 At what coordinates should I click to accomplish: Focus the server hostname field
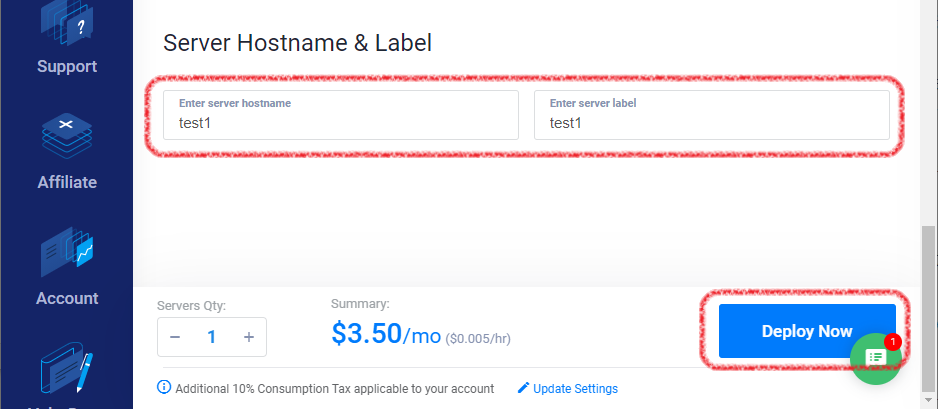(341, 115)
